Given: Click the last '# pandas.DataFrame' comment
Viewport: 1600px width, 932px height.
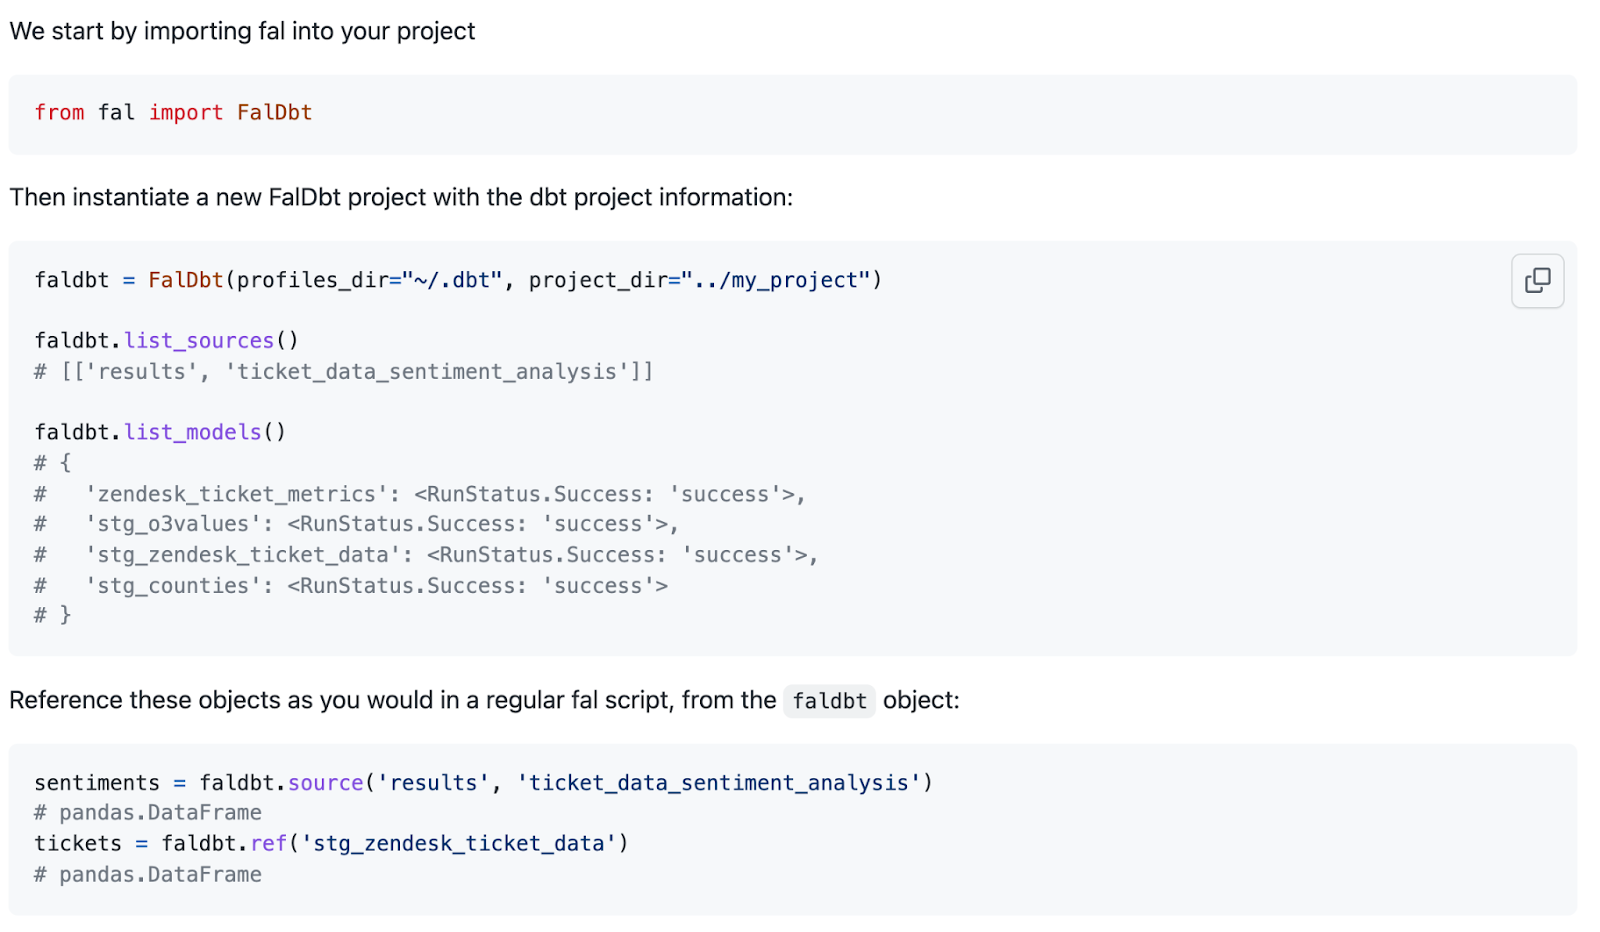Looking at the screenshot, I should coord(148,875).
